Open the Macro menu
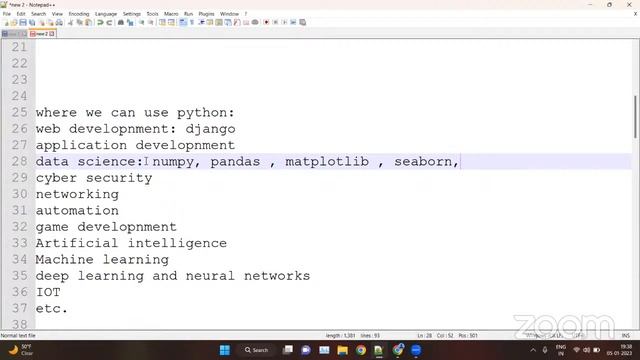The height and width of the screenshot is (360, 640). click(x=171, y=14)
